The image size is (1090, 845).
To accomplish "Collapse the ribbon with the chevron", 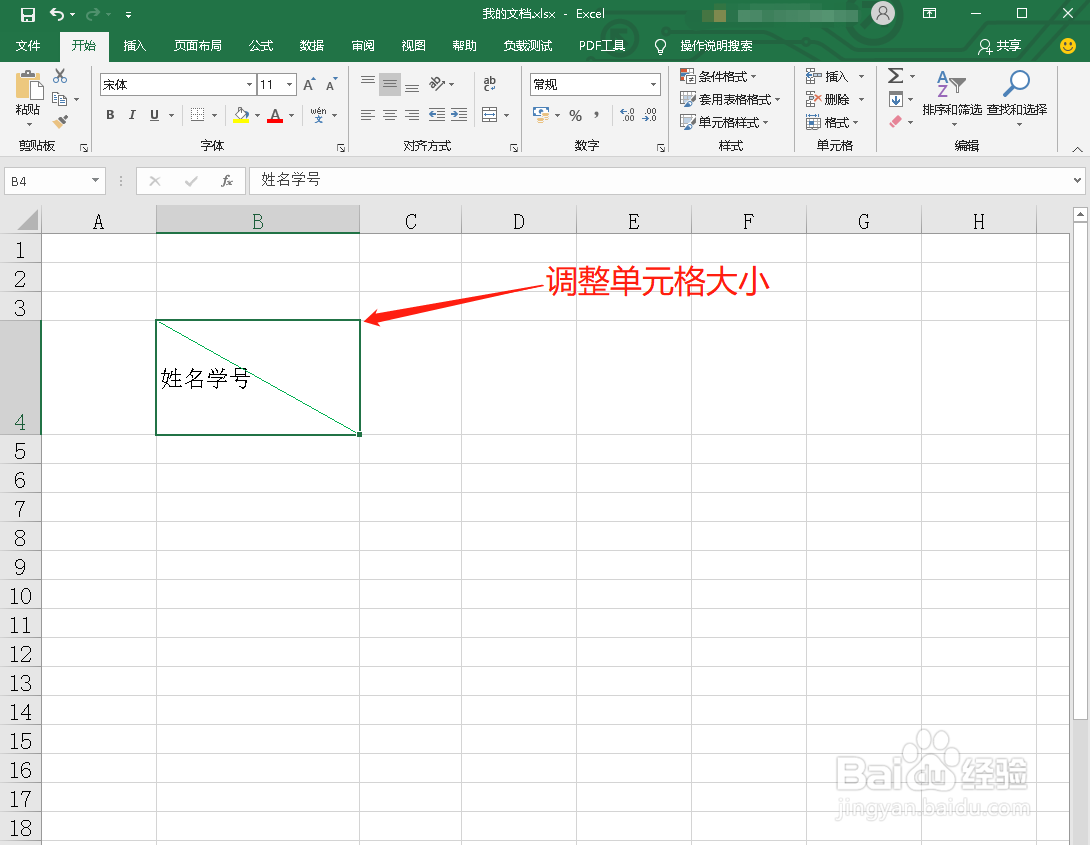I will pyautogui.click(x=1077, y=149).
